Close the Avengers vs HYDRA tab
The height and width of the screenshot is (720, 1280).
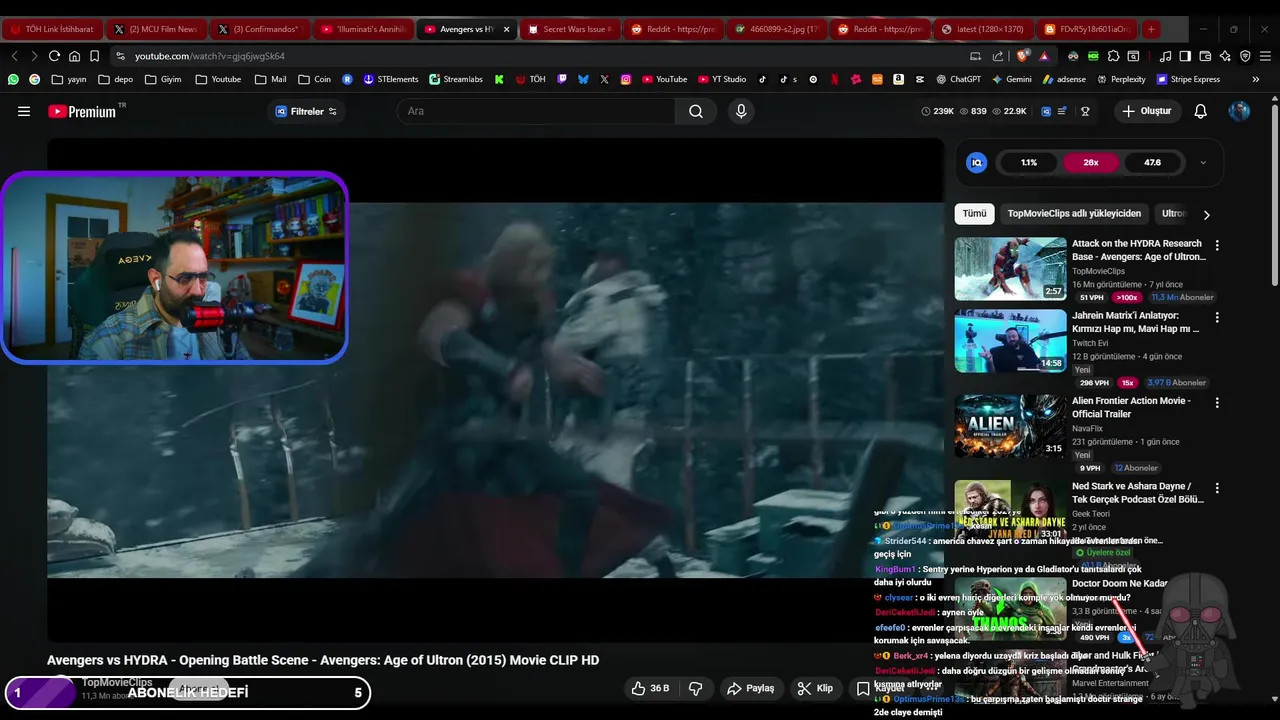[x=506, y=29]
